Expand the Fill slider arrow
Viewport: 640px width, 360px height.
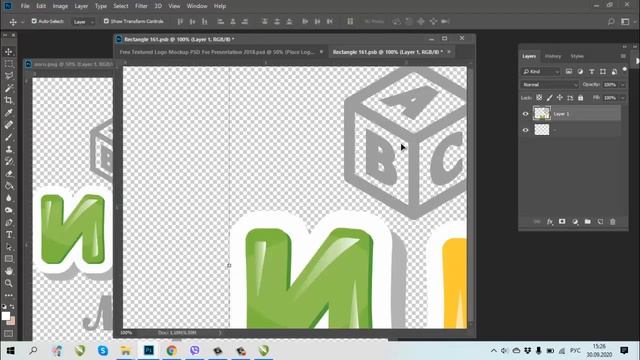tap(623, 98)
